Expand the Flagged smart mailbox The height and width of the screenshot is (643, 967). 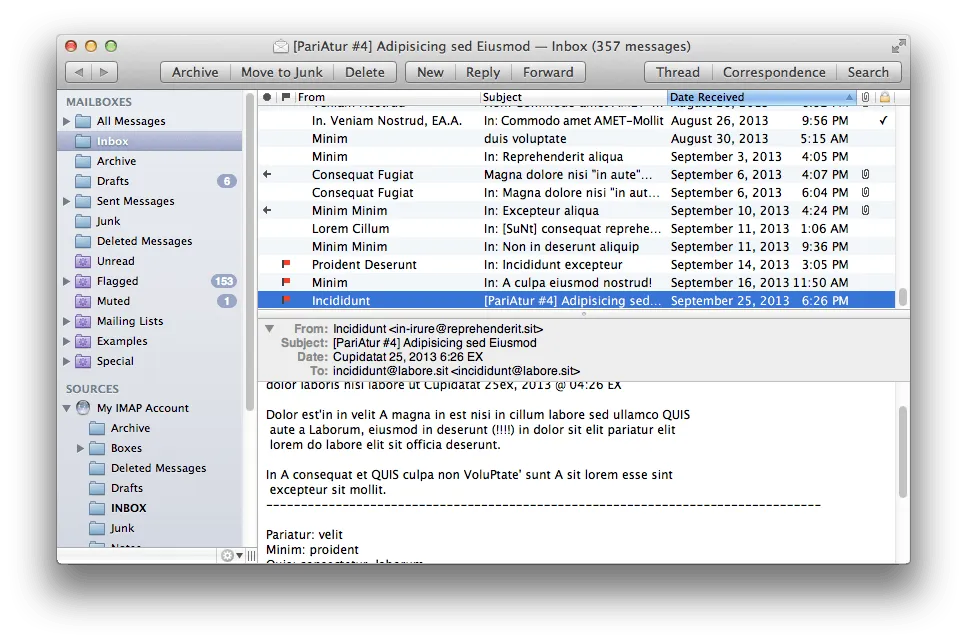(x=68, y=281)
